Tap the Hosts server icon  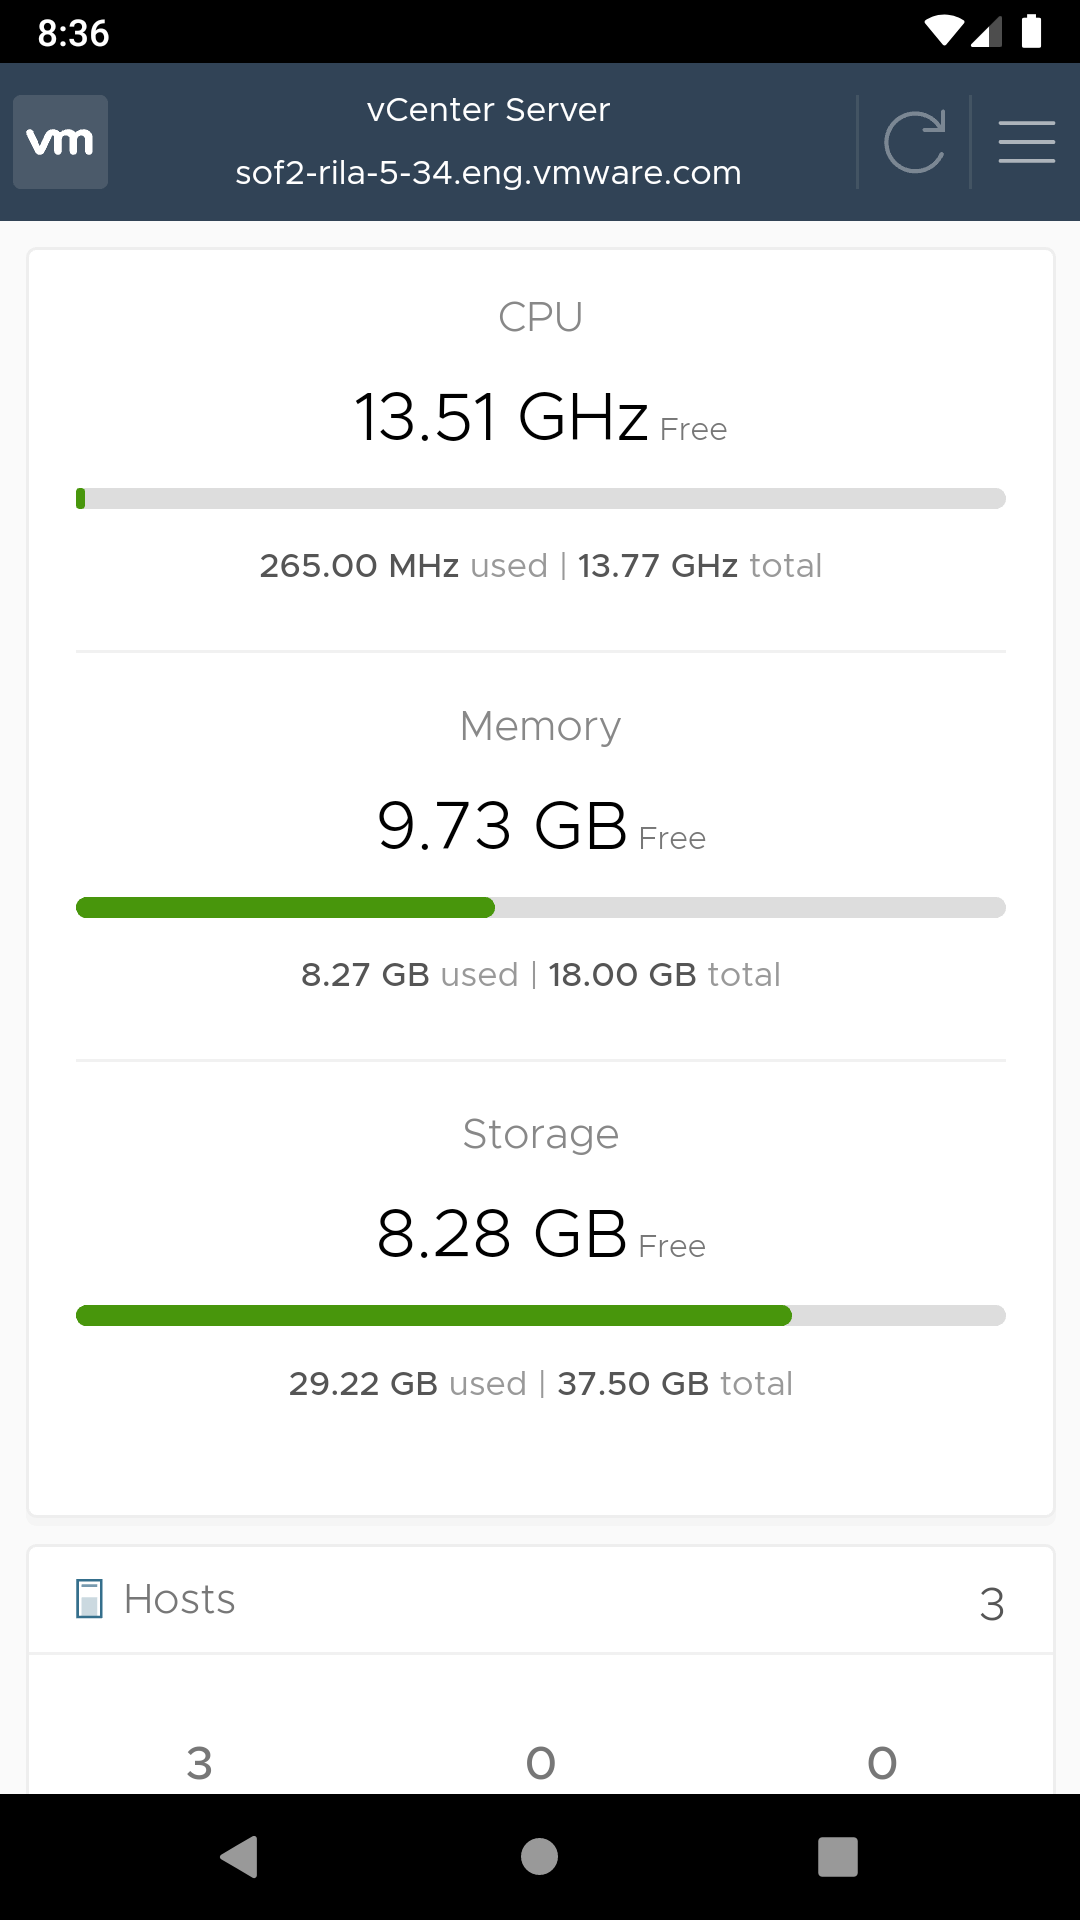coord(90,1599)
